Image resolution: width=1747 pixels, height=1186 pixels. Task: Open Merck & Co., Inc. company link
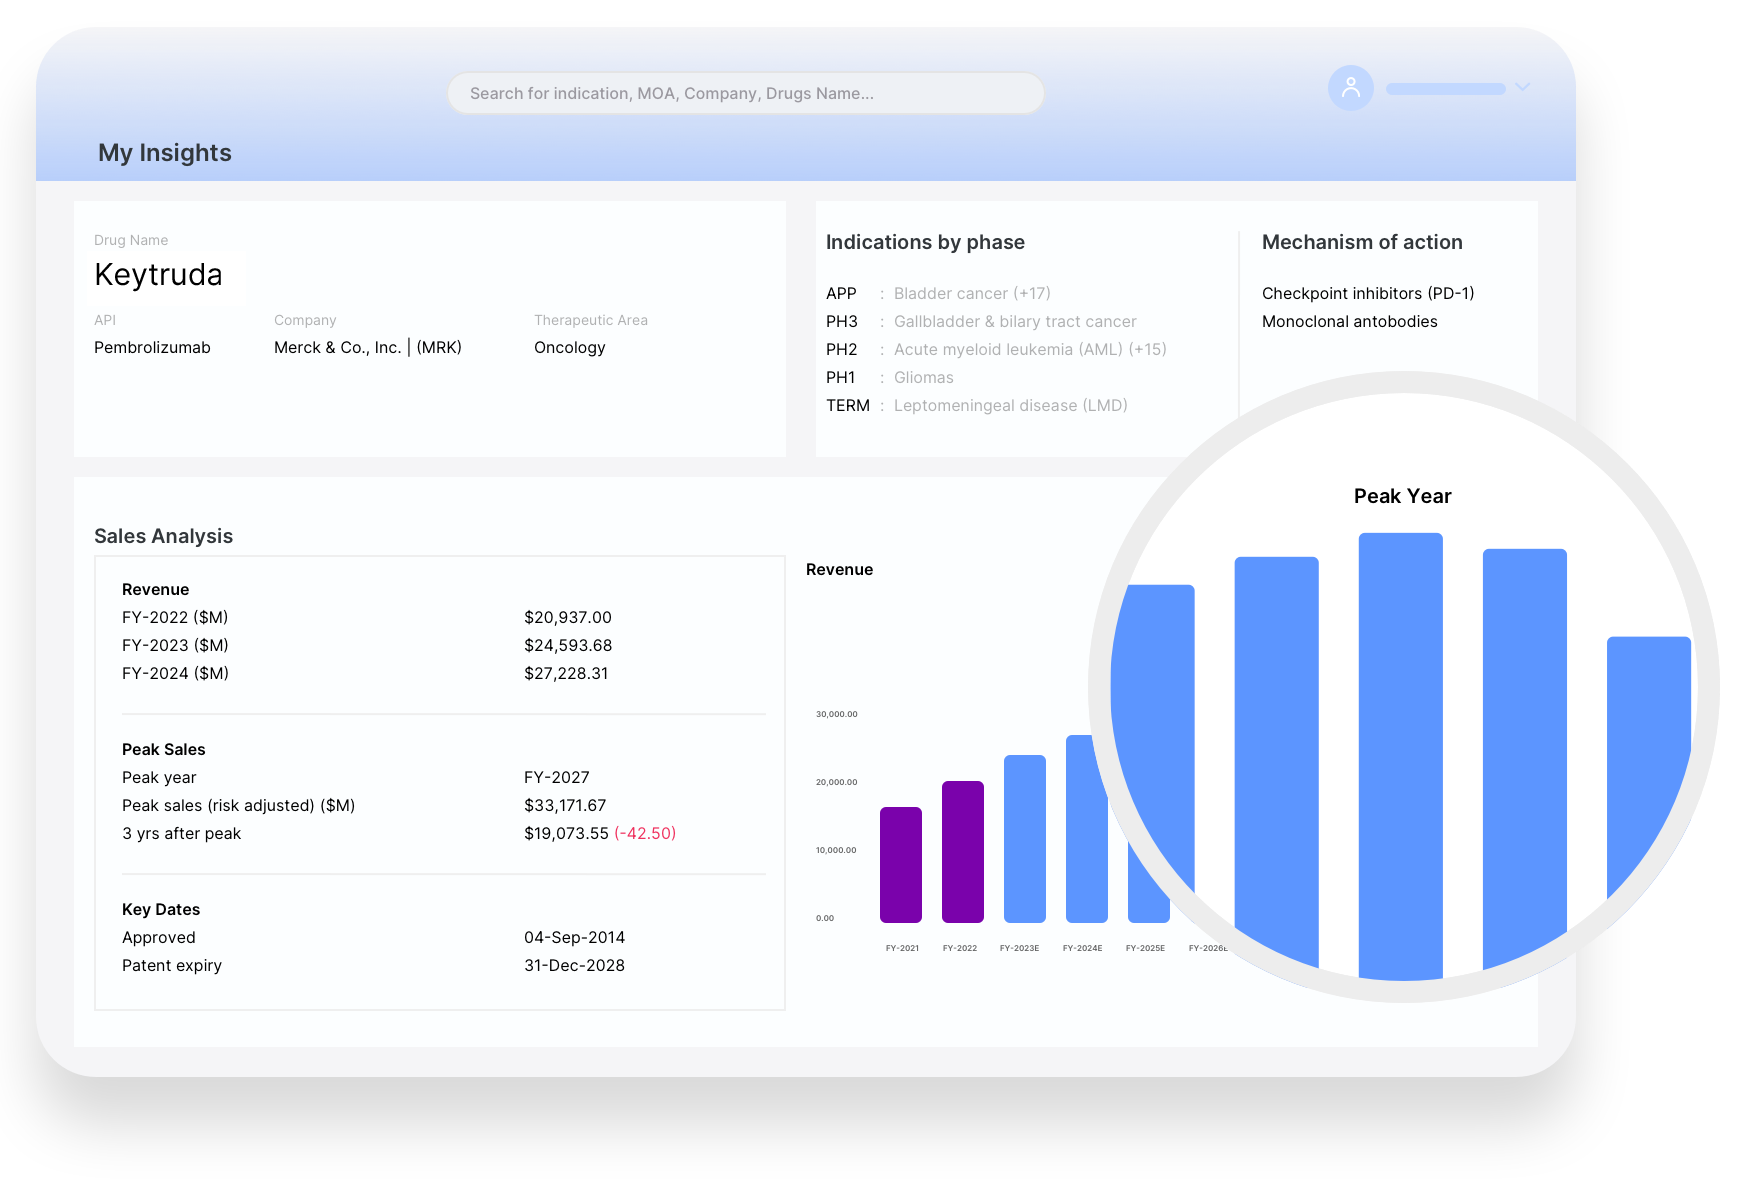click(368, 348)
